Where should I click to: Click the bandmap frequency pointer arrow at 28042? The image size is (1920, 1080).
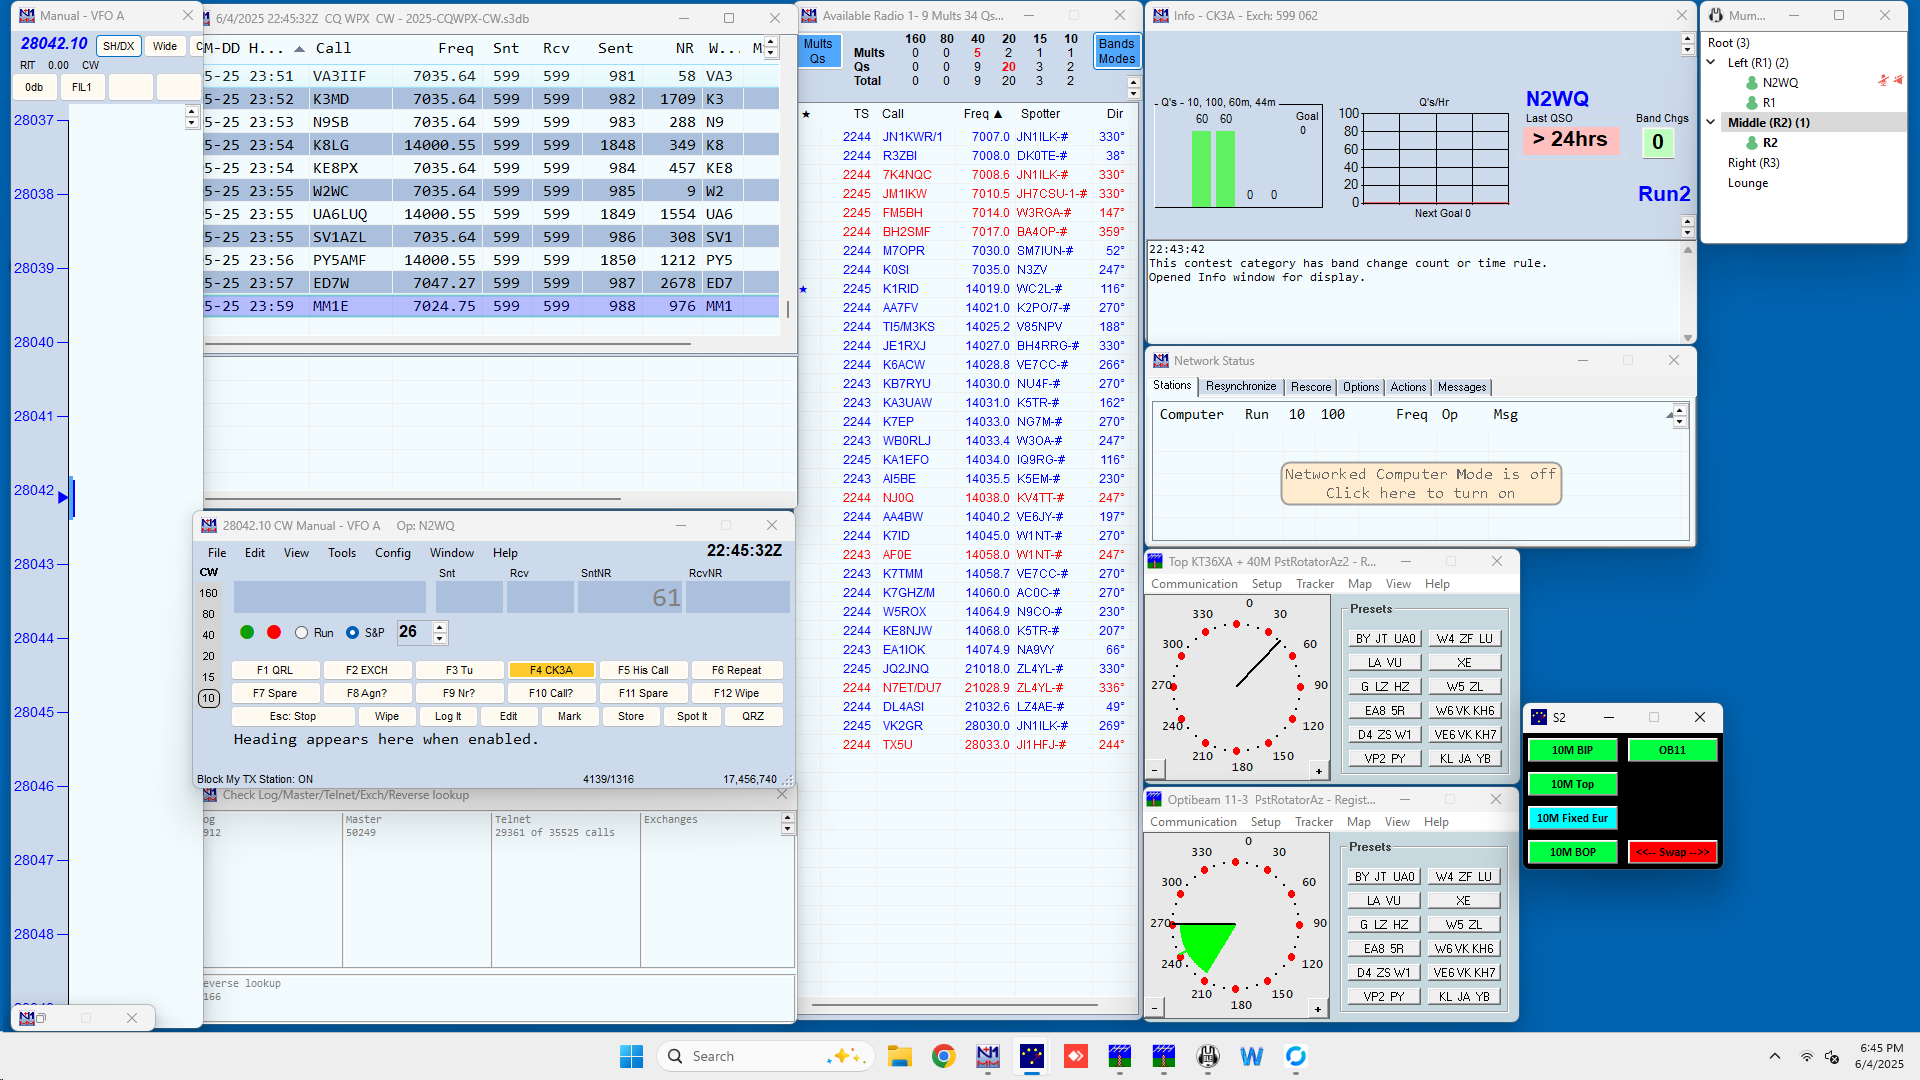[x=63, y=497]
